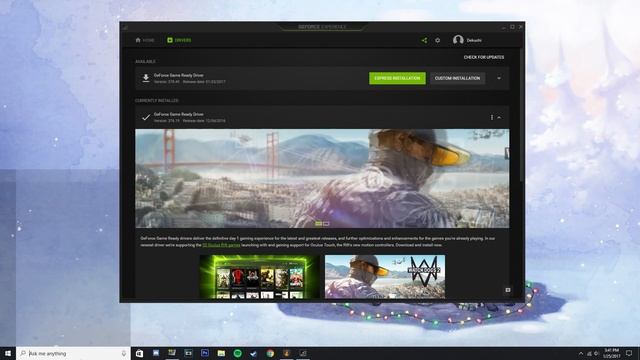The image size is (640, 360).
Task: Click the Ask me anything search box
Action: point(73,353)
